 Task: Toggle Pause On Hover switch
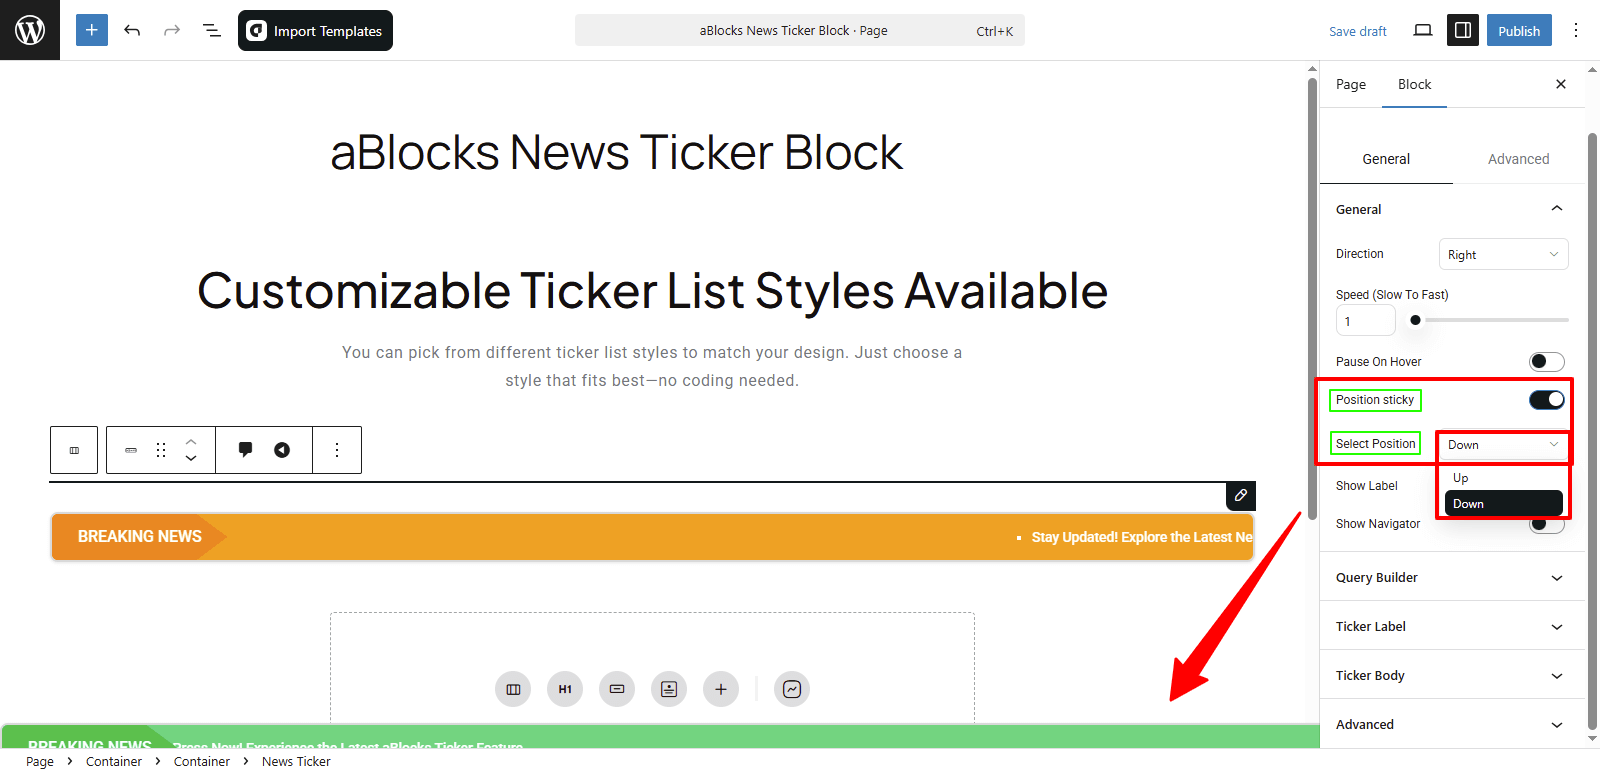[1547, 361]
